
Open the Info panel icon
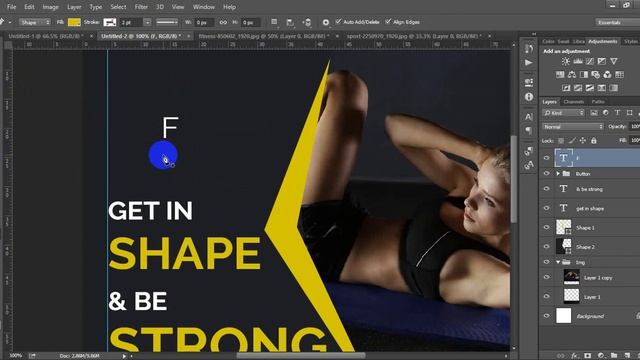529,97
